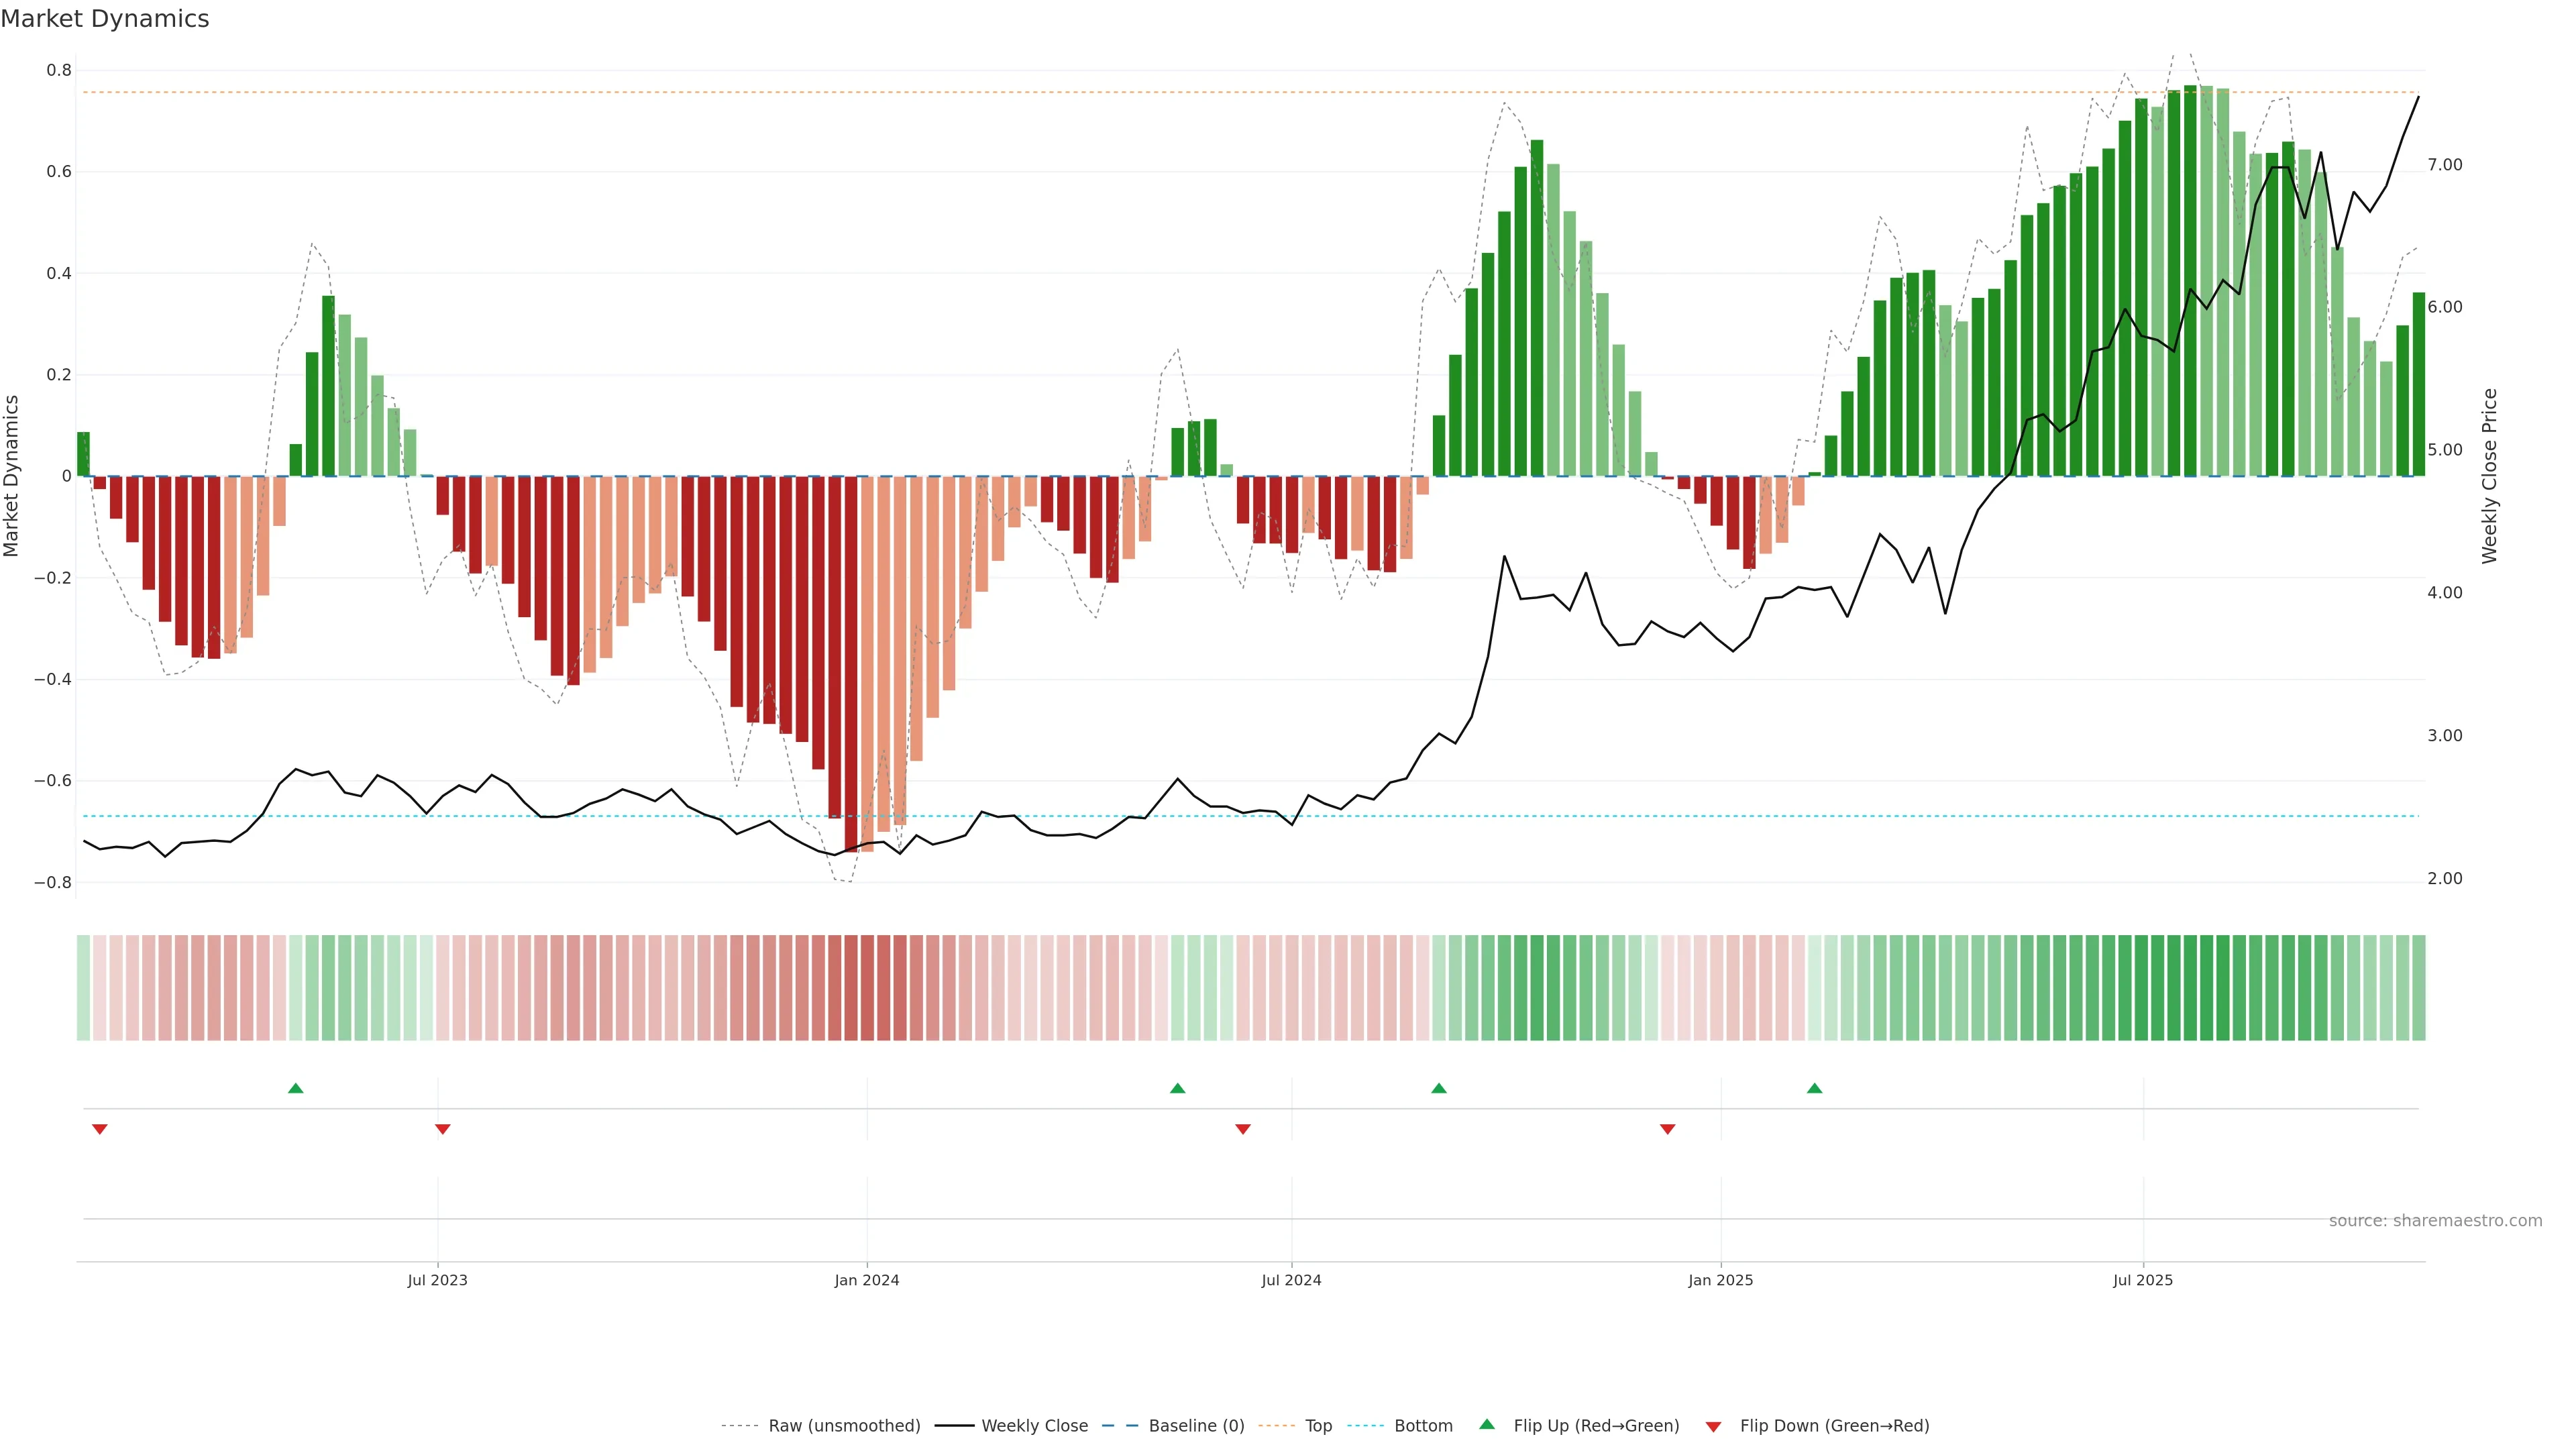This screenshot has height=1449, width=2576.
Task: Toggle the Weekly Close legend entry
Action: pyautogui.click(x=1034, y=1426)
